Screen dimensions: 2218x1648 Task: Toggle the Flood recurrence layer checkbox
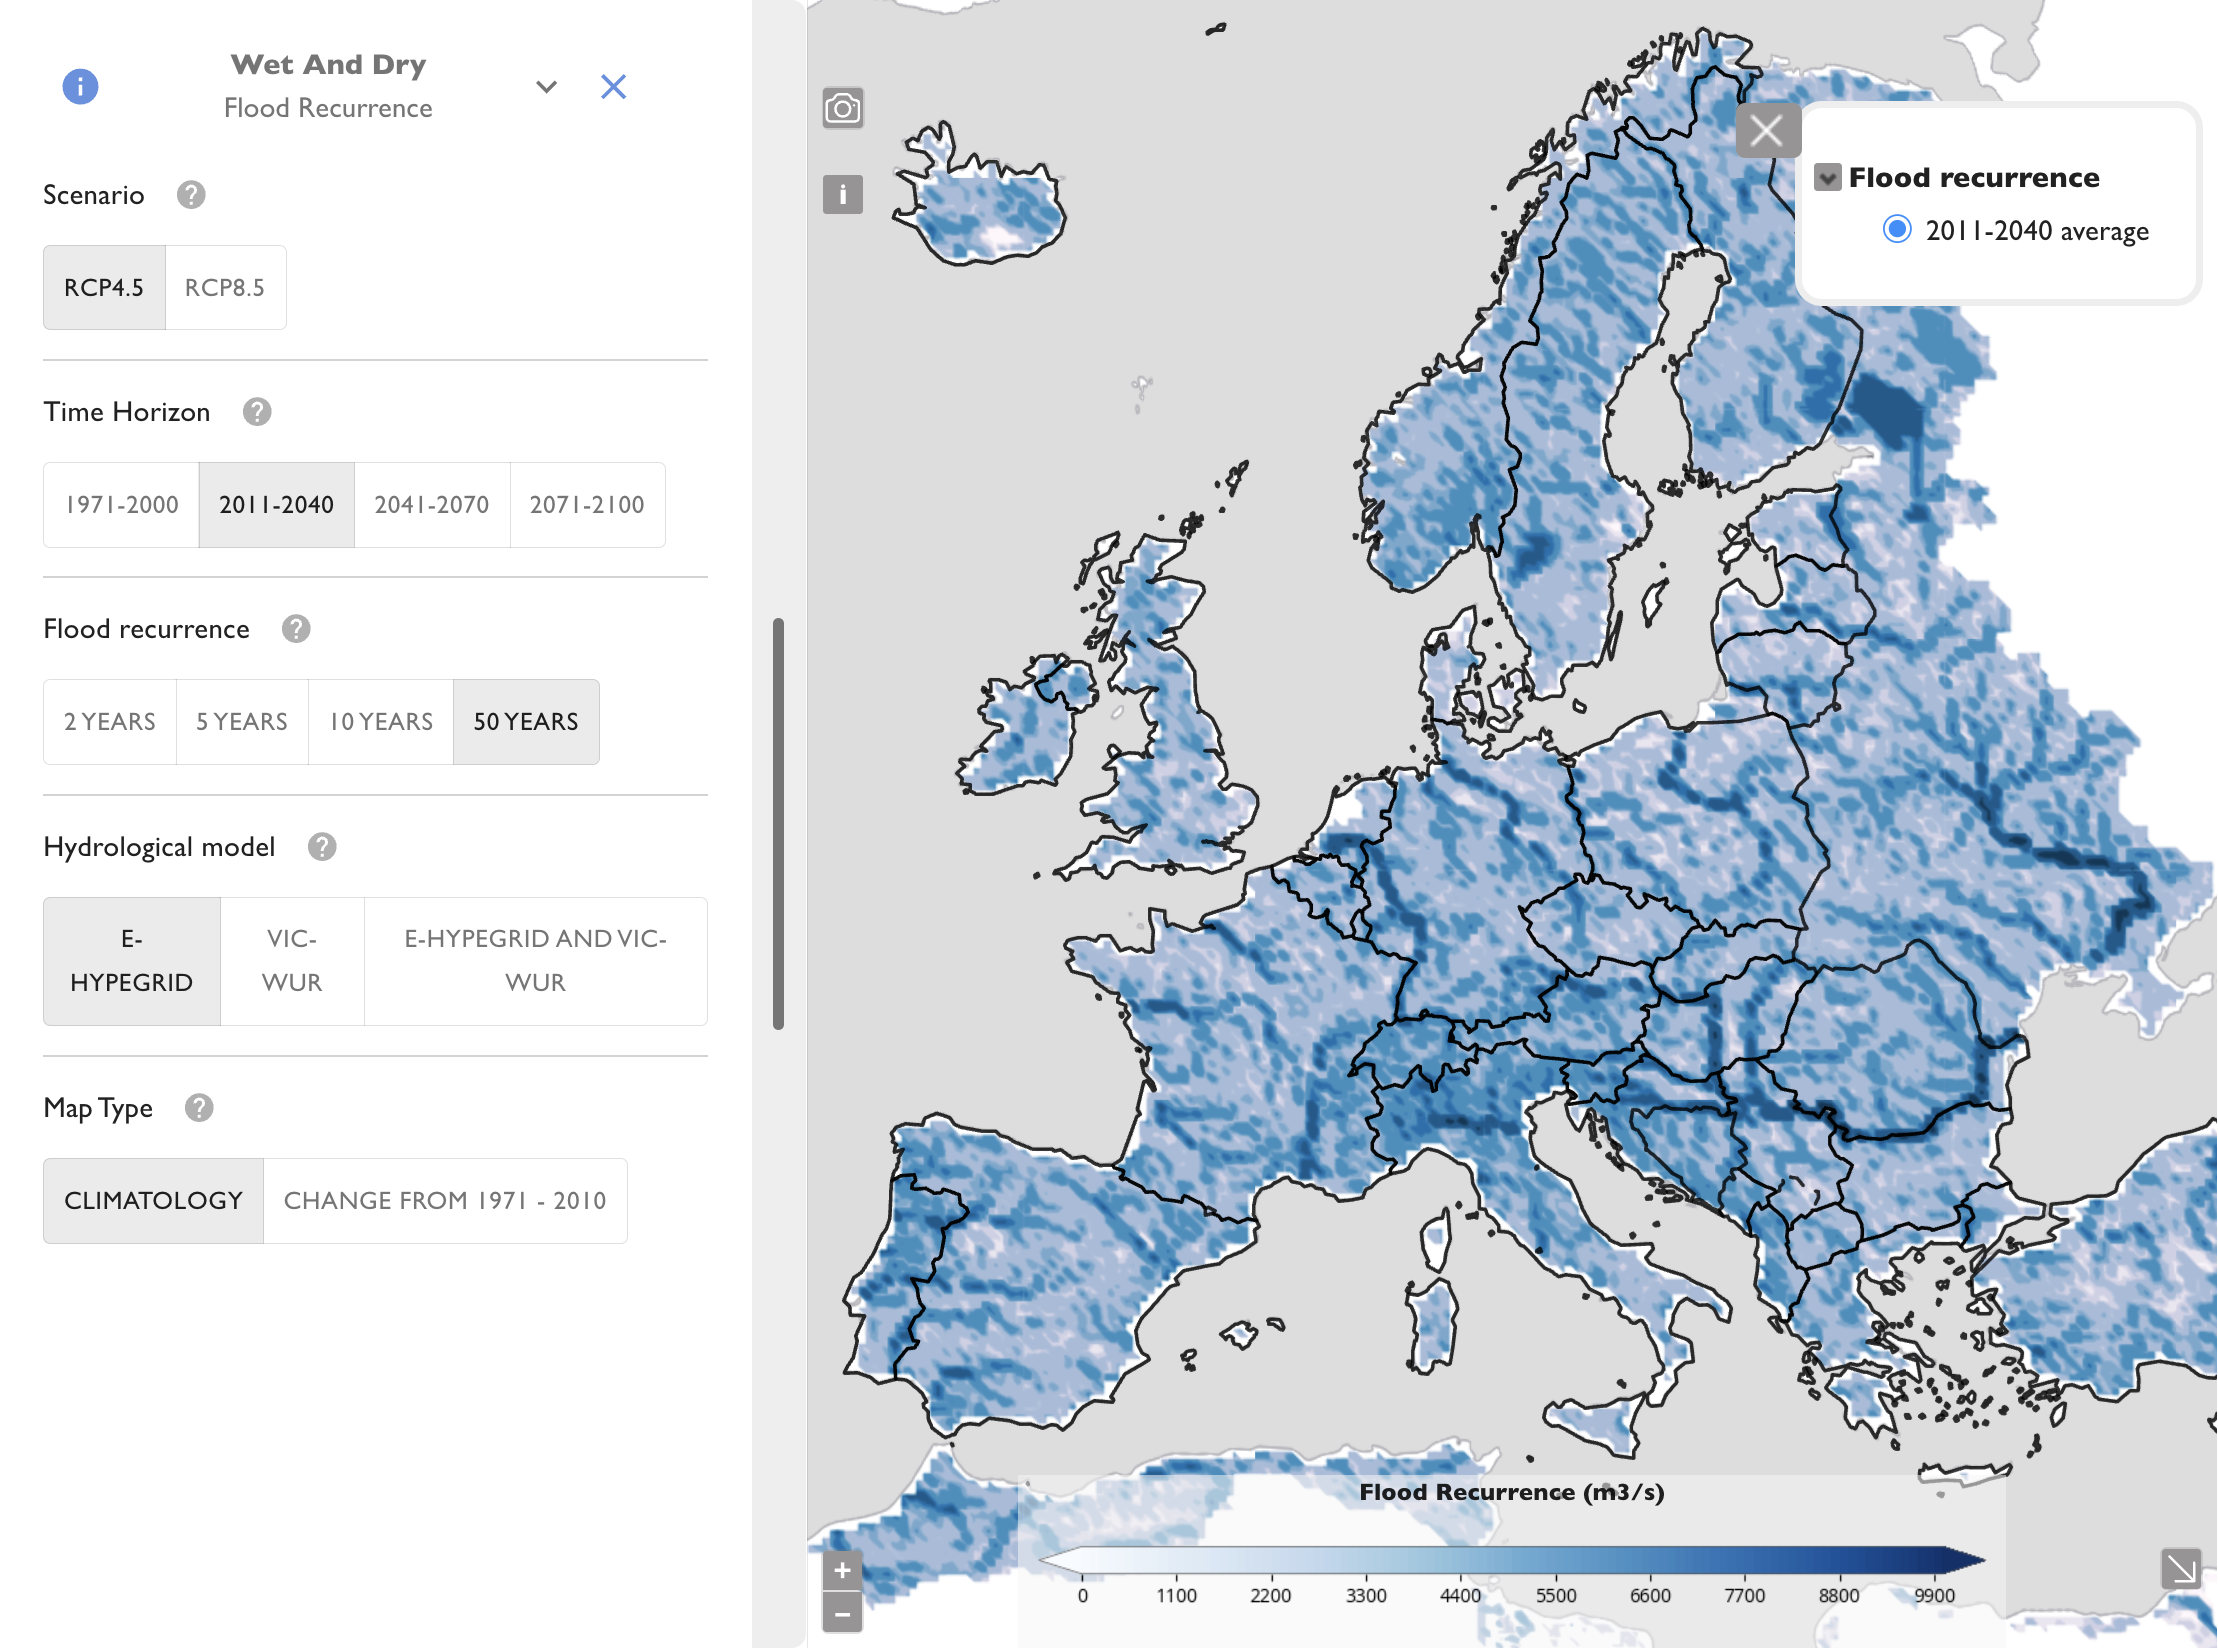[x=1828, y=178]
